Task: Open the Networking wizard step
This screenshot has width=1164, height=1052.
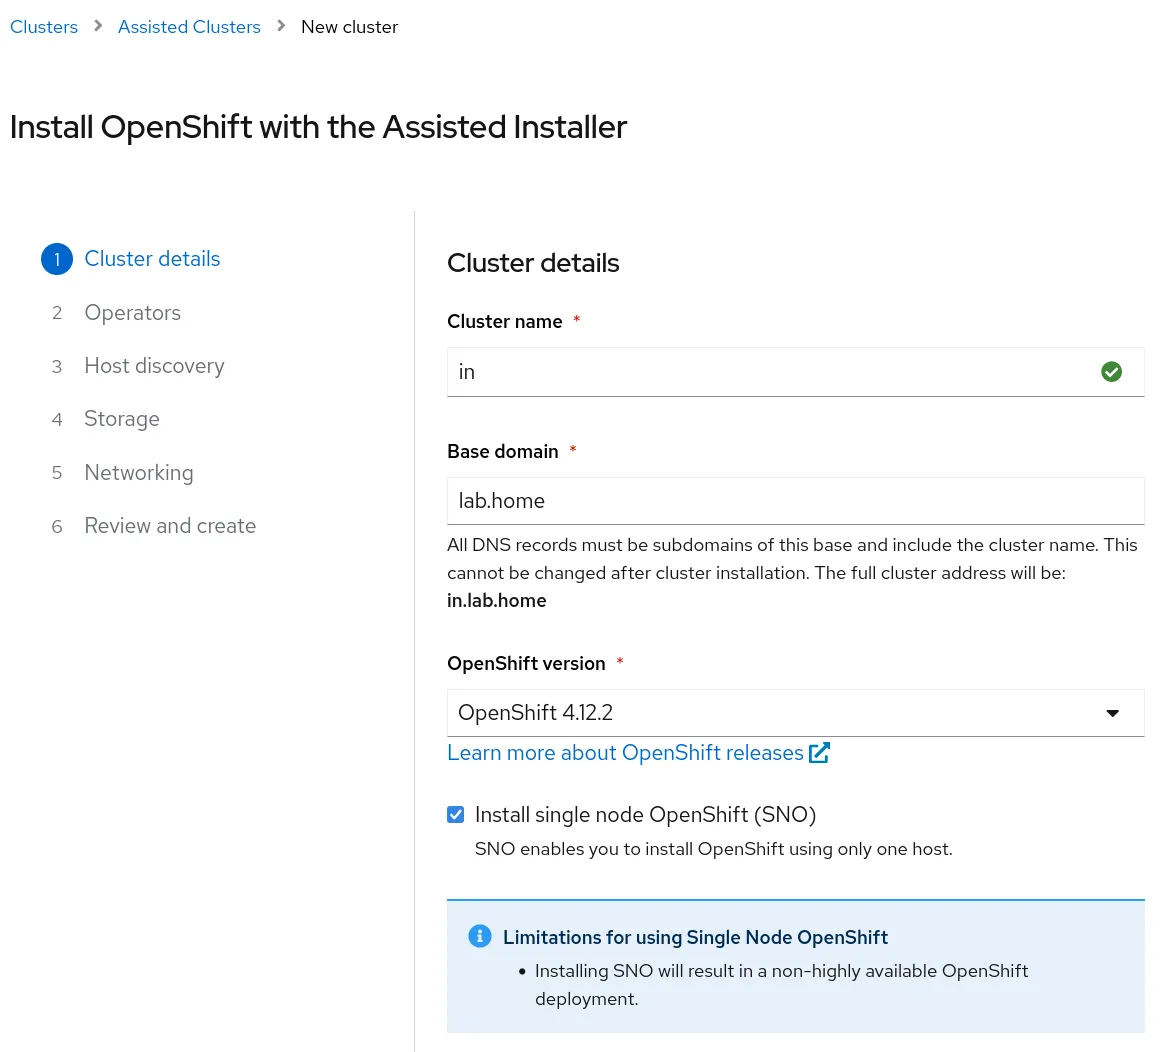Action: [139, 473]
